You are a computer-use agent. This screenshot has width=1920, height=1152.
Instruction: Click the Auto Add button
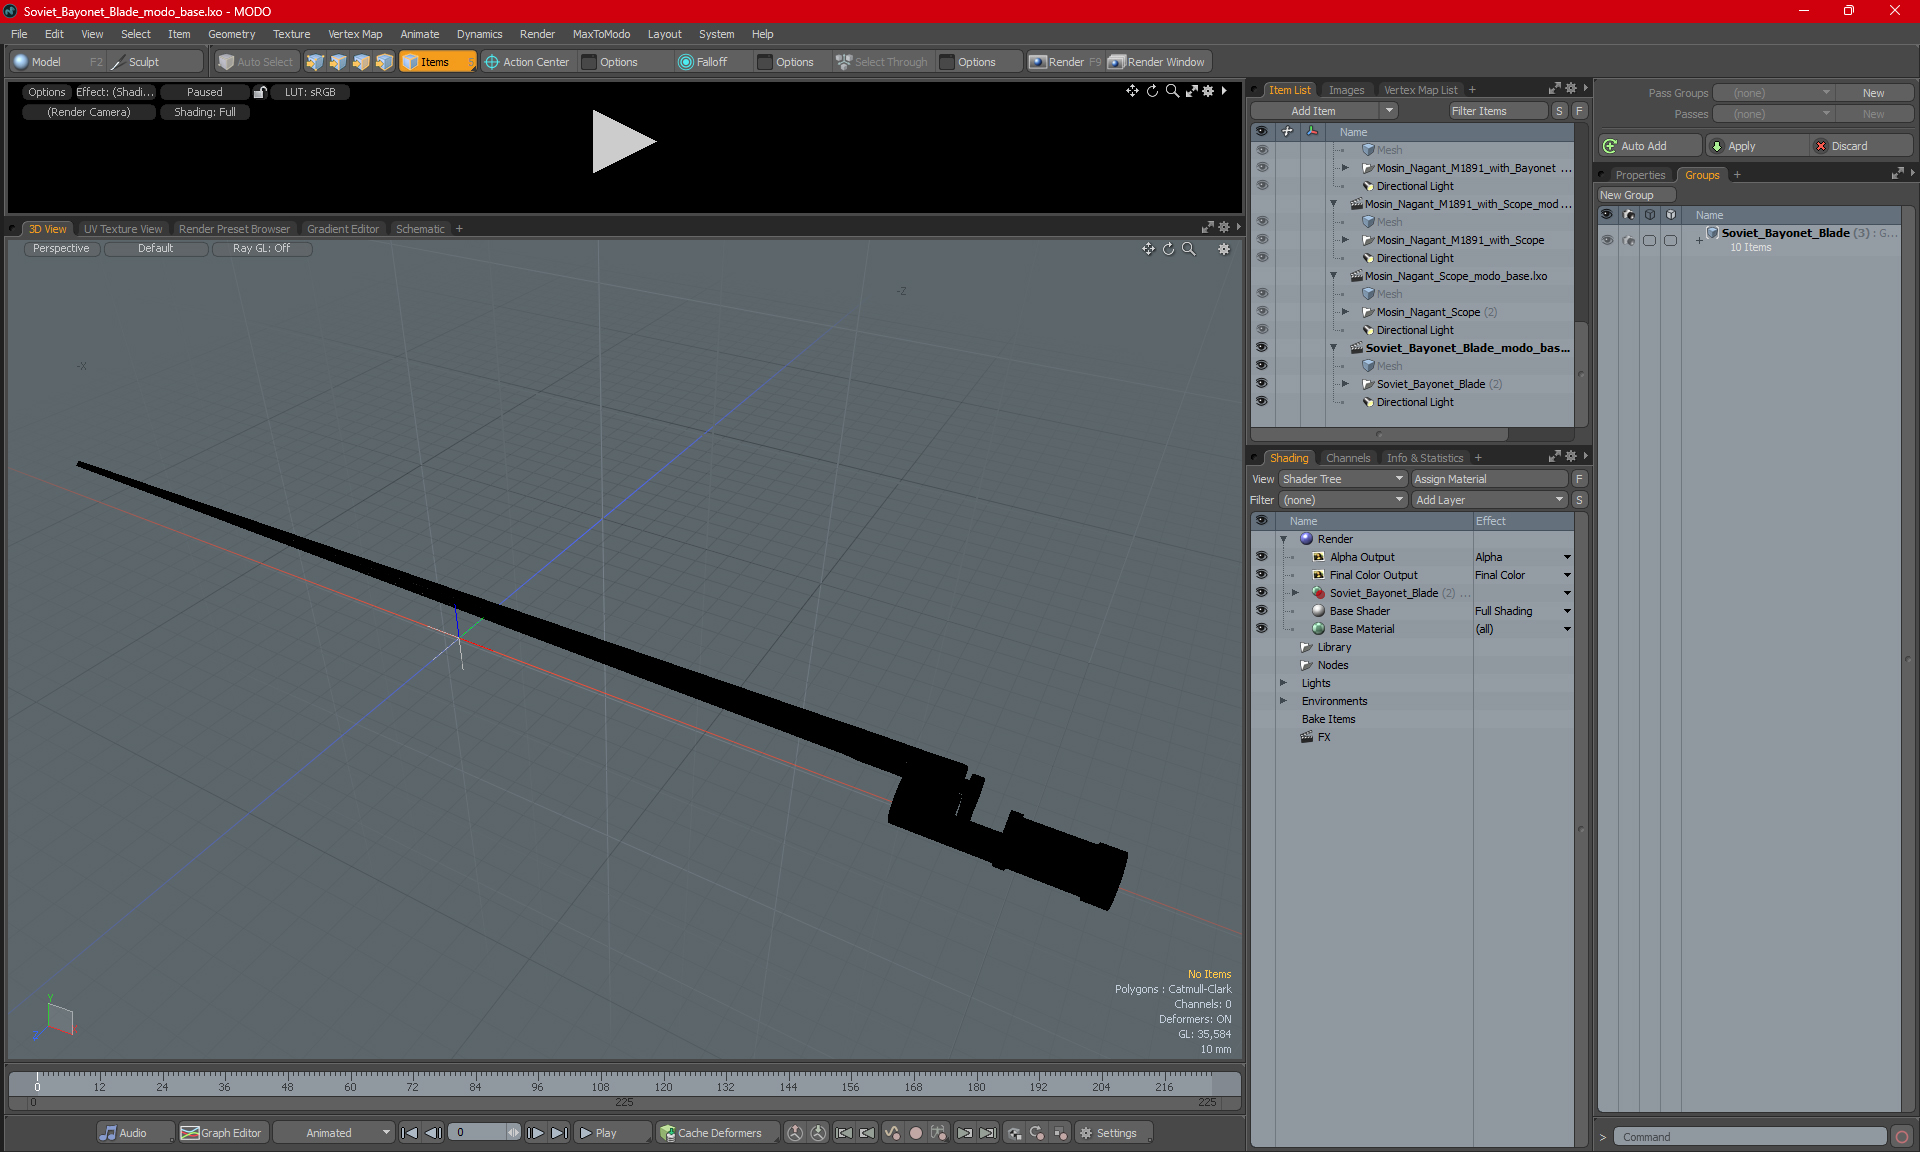pyautogui.click(x=1649, y=146)
